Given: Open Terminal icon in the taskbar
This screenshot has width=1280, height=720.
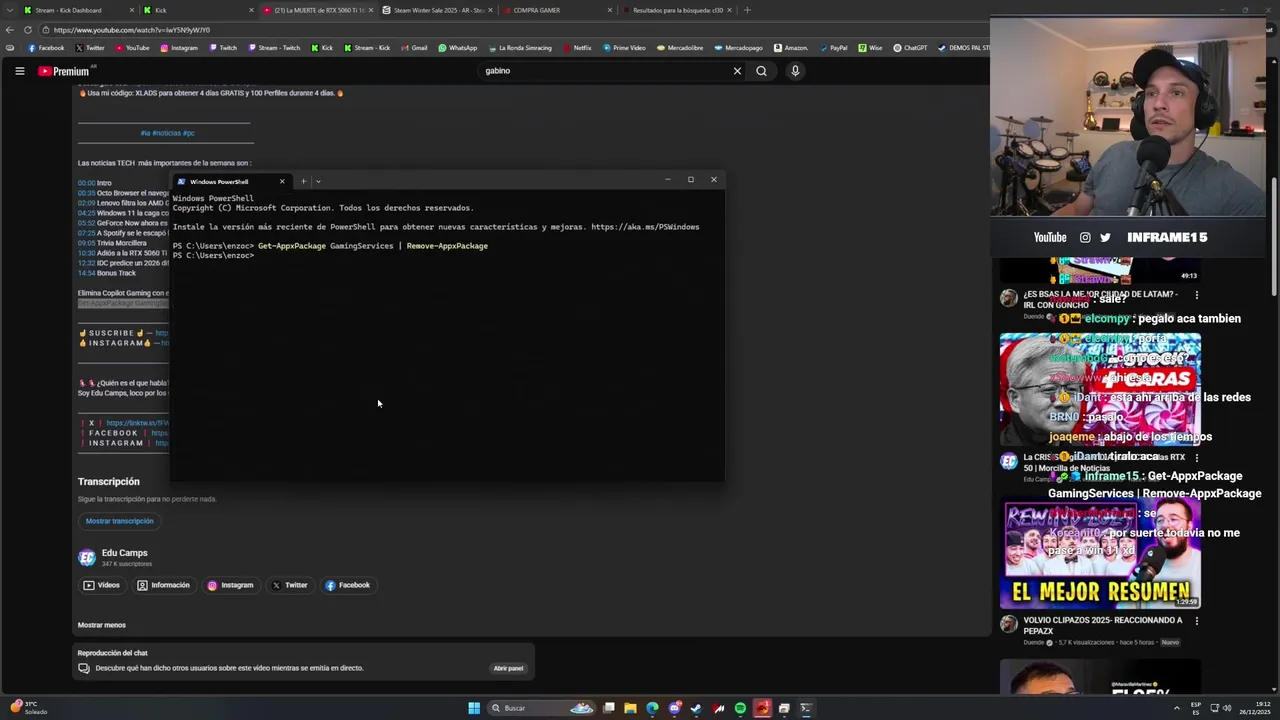Looking at the screenshot, I should click(x=806, y=708).
